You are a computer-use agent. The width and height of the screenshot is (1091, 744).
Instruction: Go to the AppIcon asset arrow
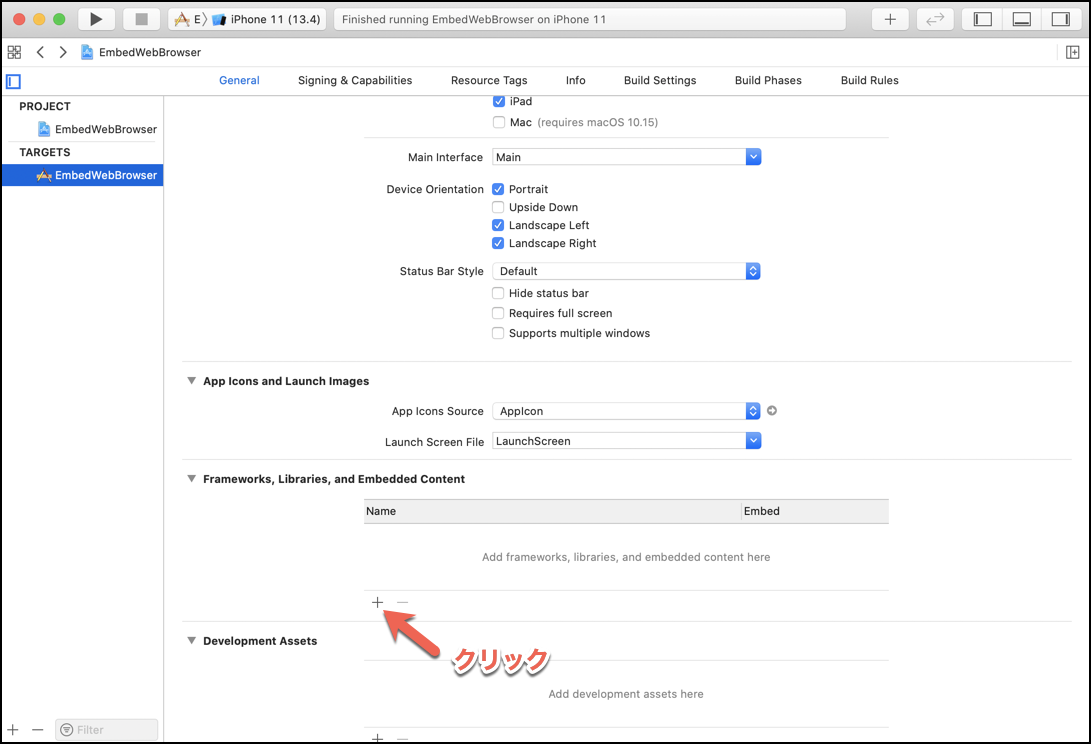click(772, 411)
